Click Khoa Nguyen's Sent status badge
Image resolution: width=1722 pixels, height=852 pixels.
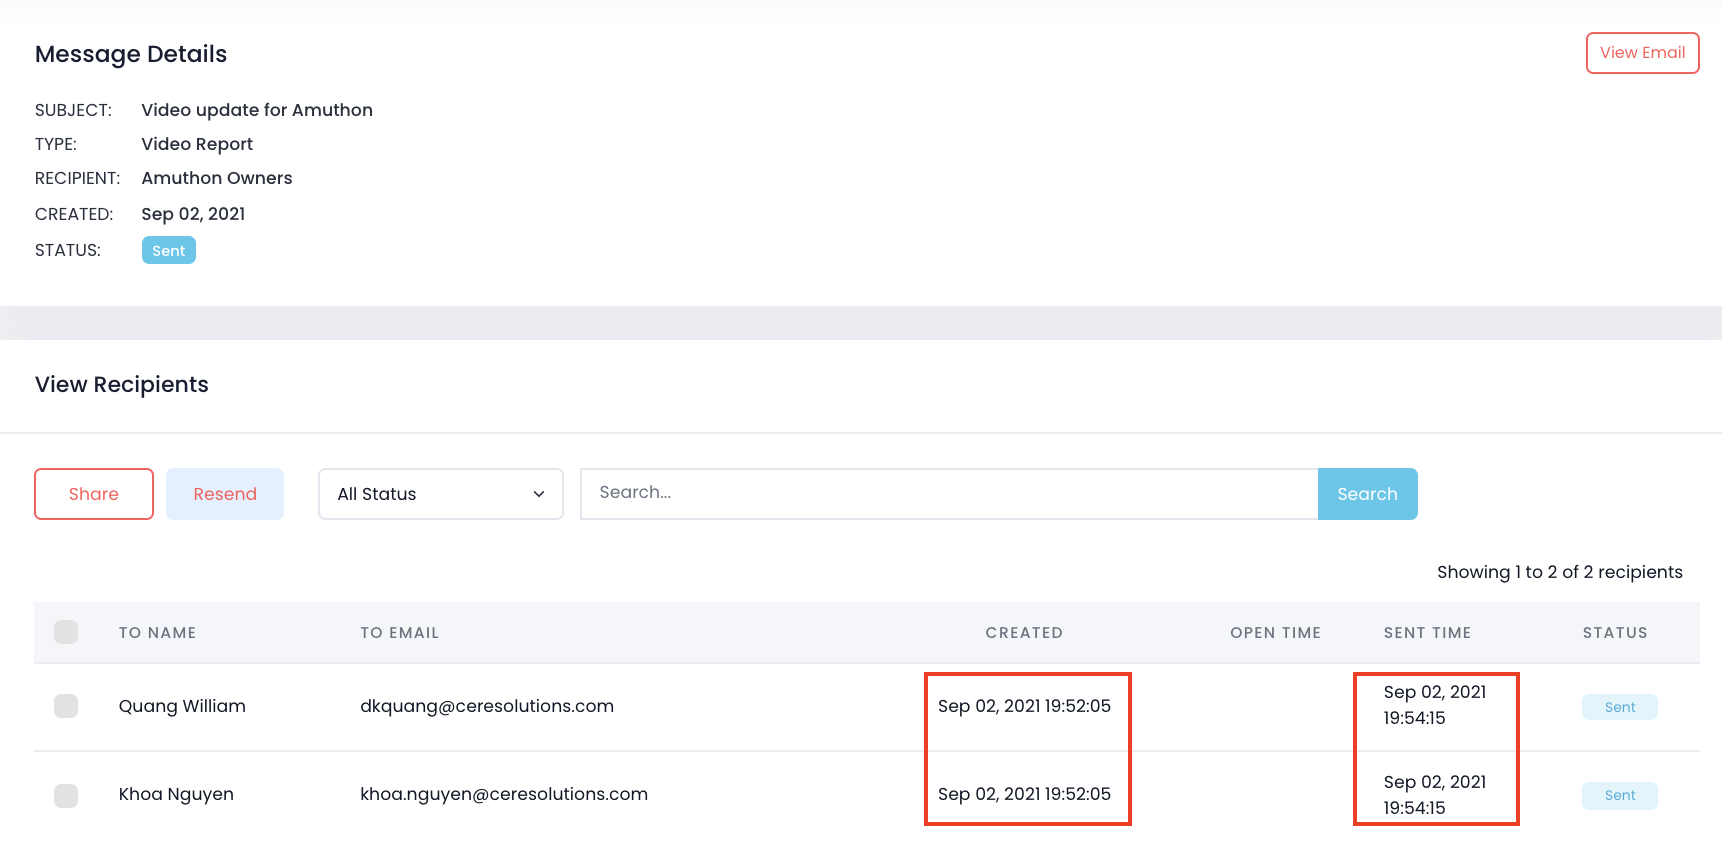point(1619,795)
